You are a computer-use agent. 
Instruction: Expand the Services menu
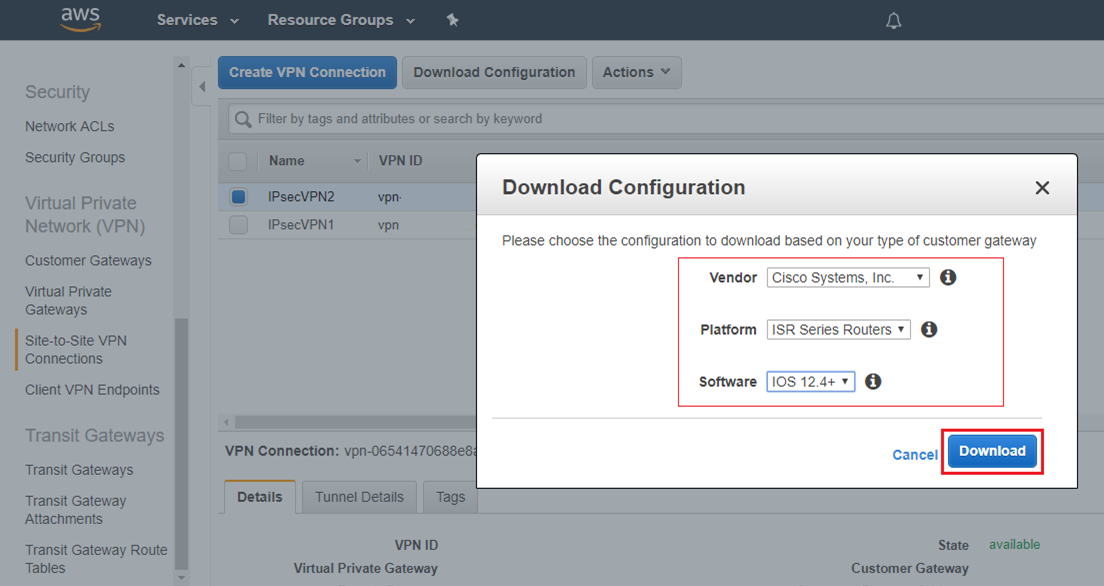(198, 20)
